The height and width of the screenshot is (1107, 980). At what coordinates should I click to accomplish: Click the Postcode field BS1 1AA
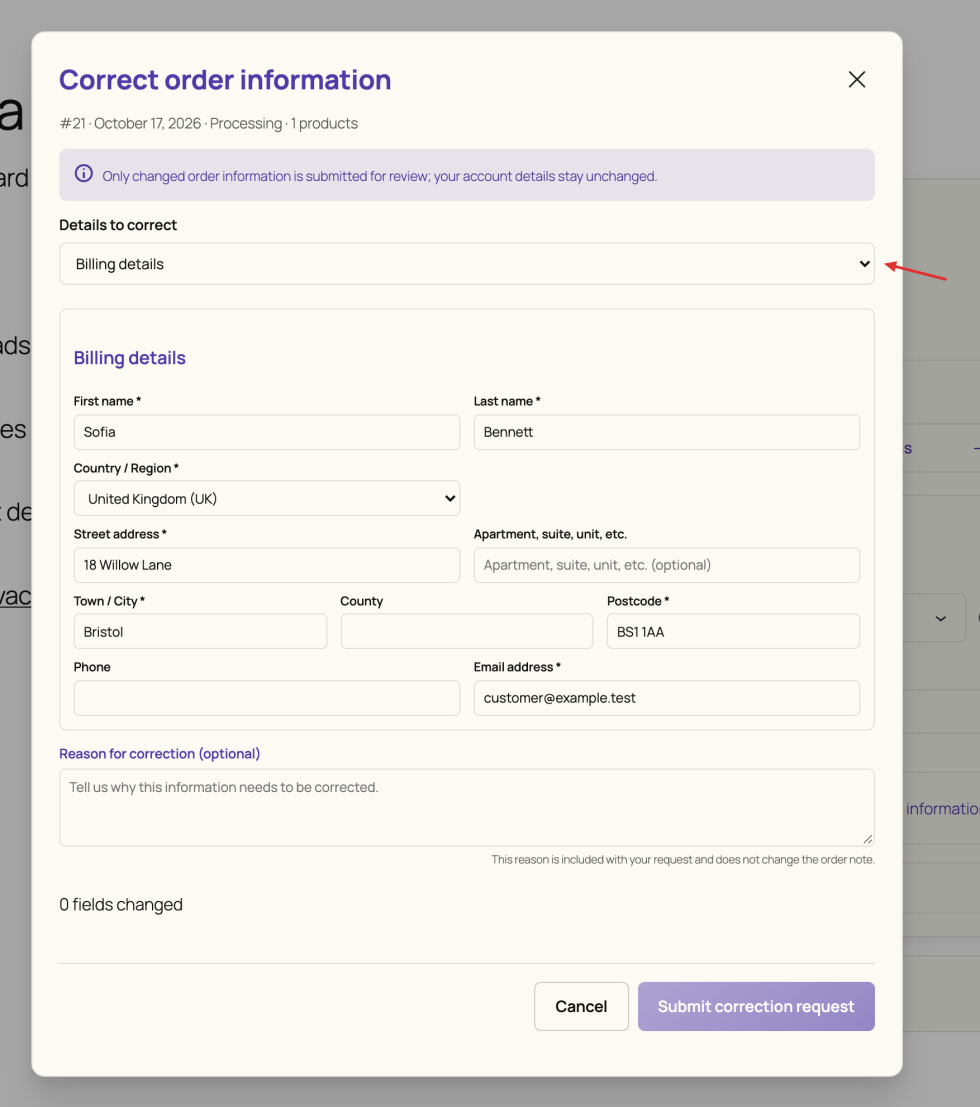(734, 631)
